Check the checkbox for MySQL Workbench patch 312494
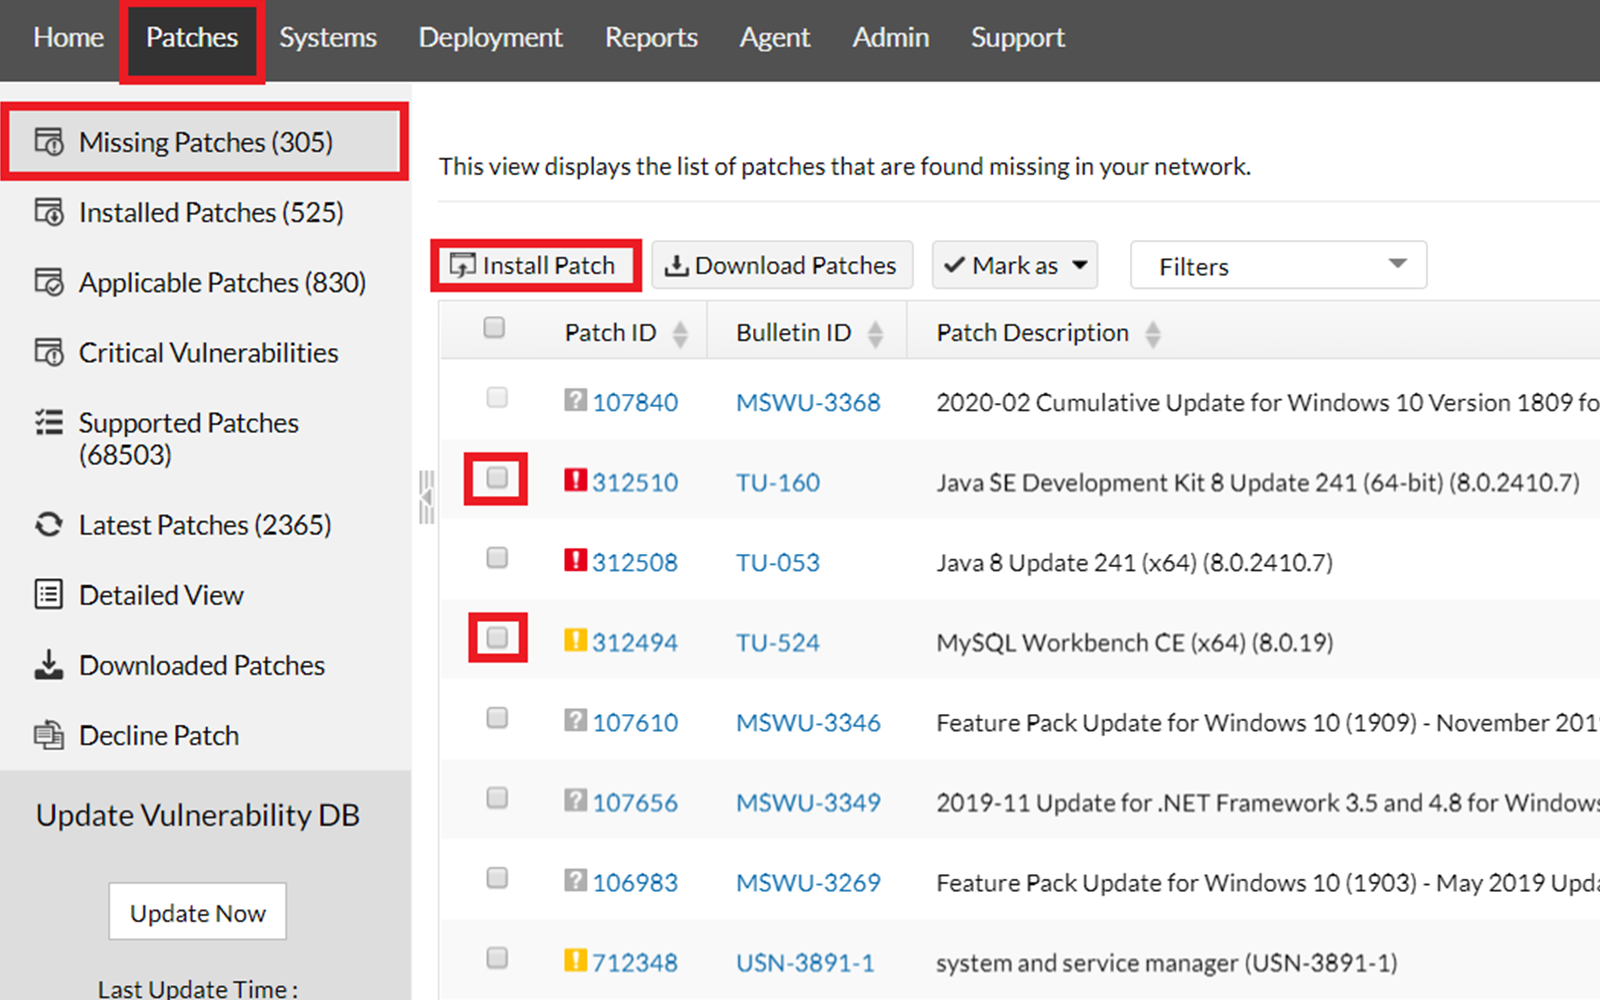Viewport: 1600px width, 1000px height. coord(496,638)
